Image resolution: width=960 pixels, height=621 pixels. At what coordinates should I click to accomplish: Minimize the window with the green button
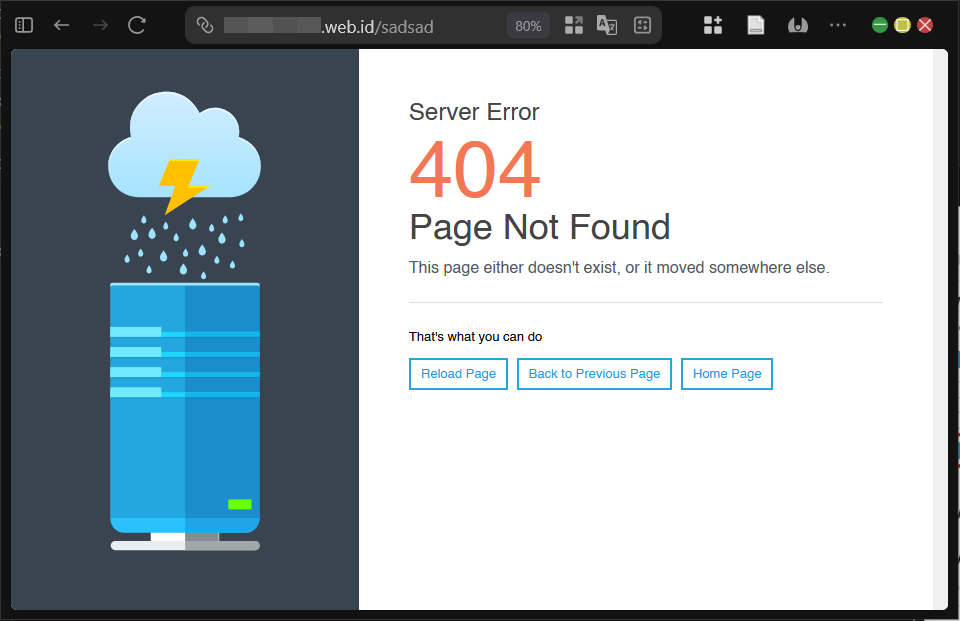(880, 25)
